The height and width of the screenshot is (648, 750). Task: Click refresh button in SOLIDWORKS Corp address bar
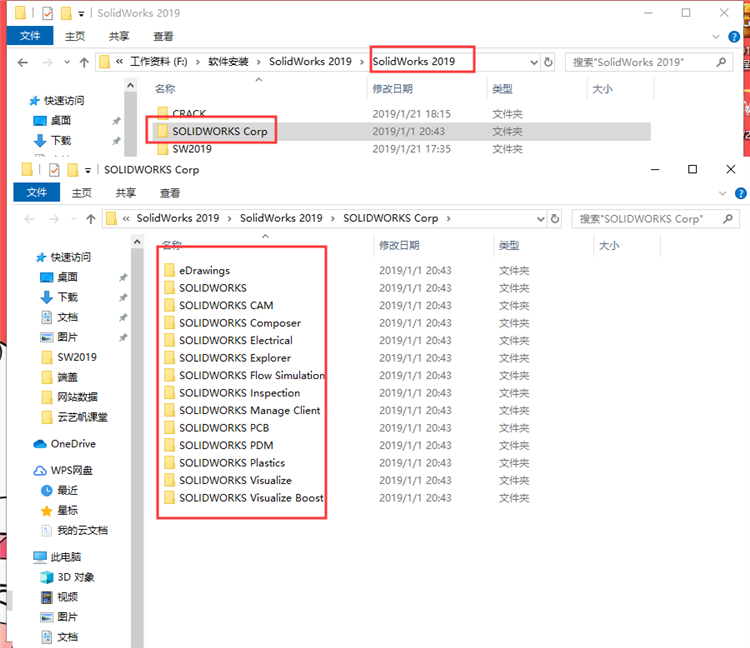pos(555,219)
